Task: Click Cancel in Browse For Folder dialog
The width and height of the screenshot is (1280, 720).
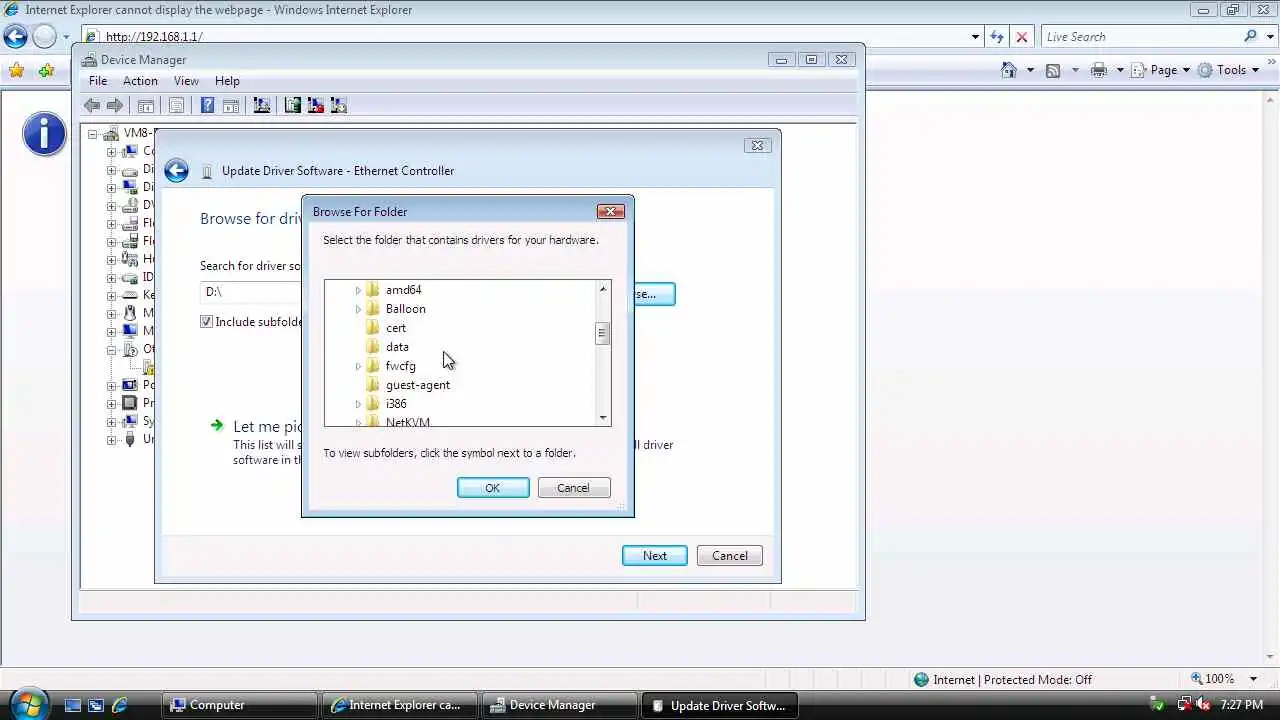Action: 573,488
